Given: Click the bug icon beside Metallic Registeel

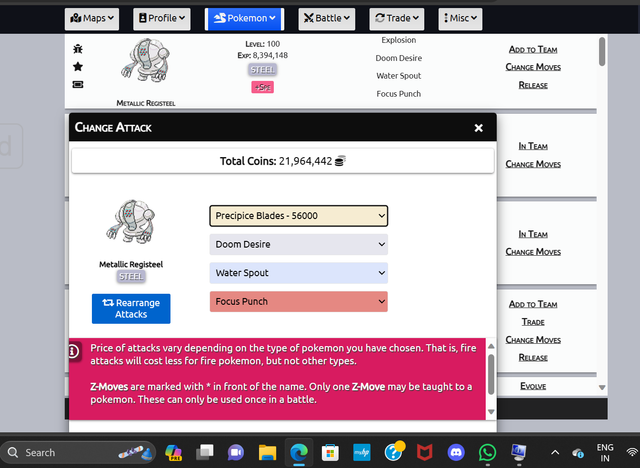Looking at the screenshot, I should (78, 49).
